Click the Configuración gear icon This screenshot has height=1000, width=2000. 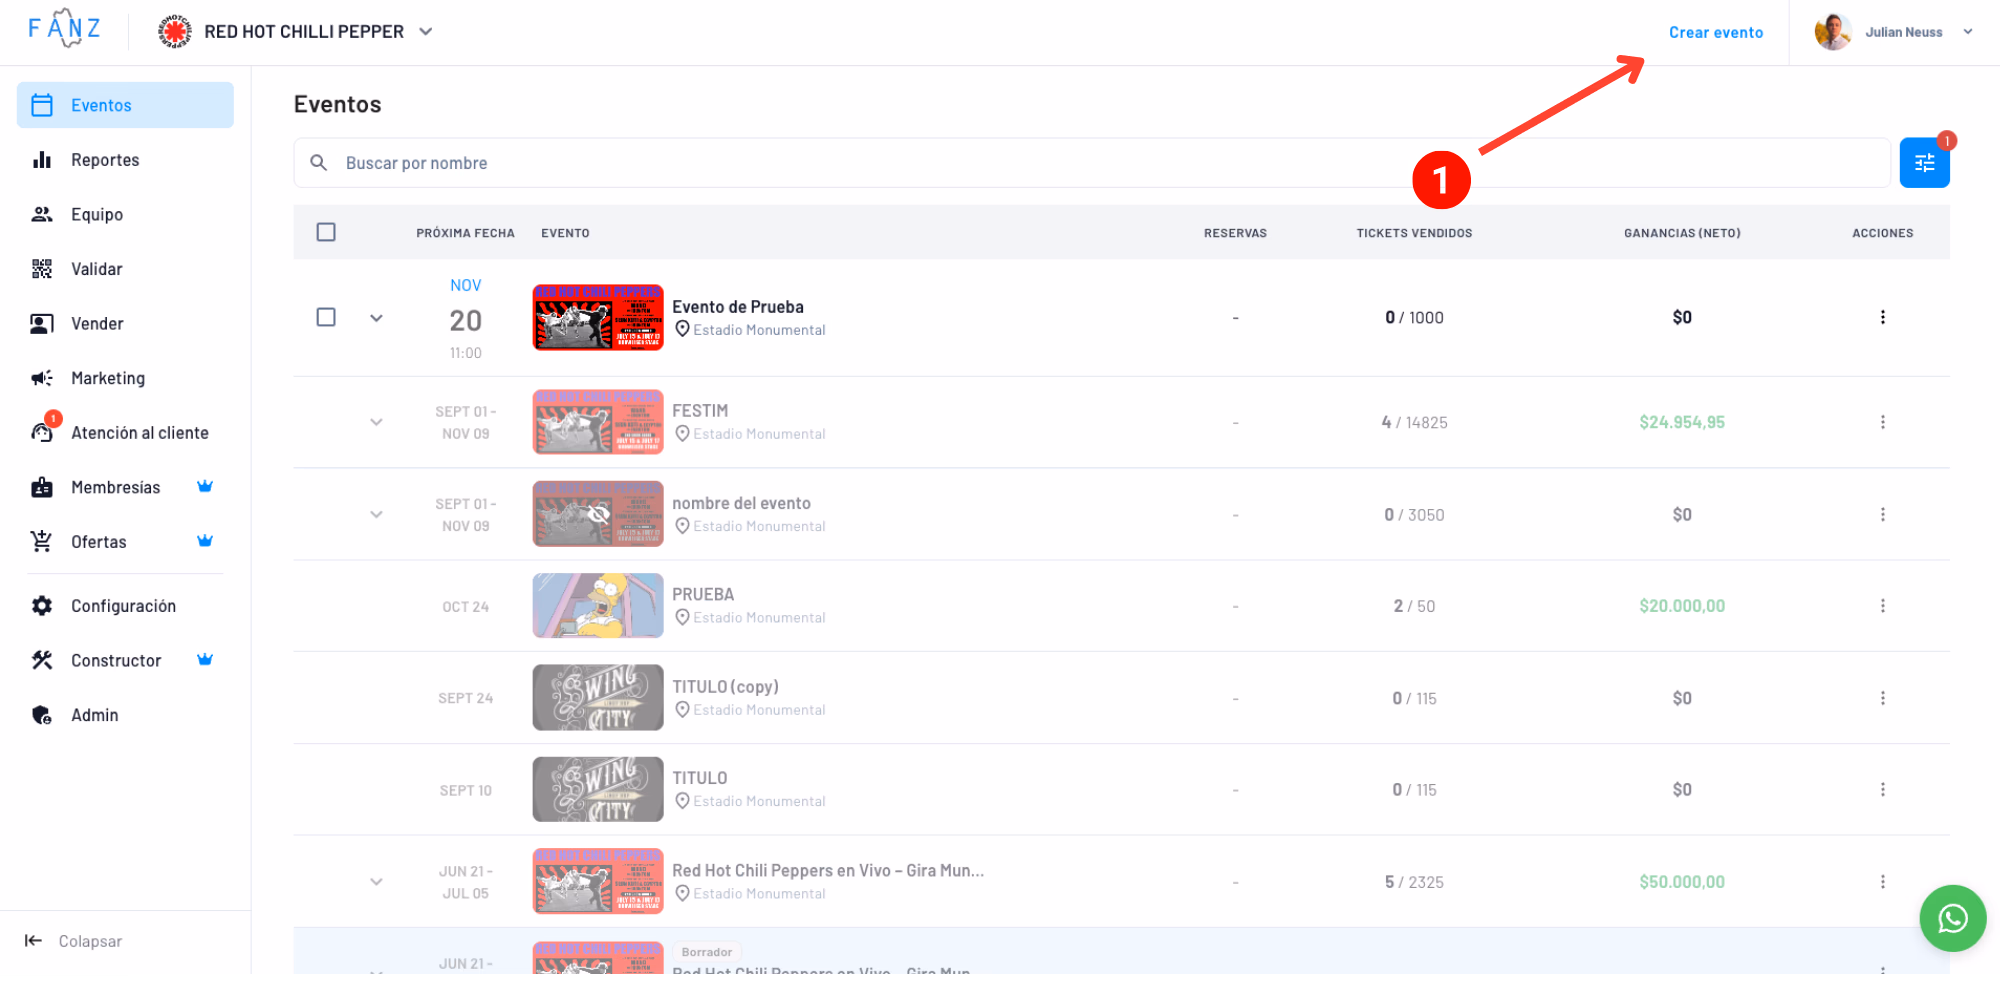pos(42,606)
